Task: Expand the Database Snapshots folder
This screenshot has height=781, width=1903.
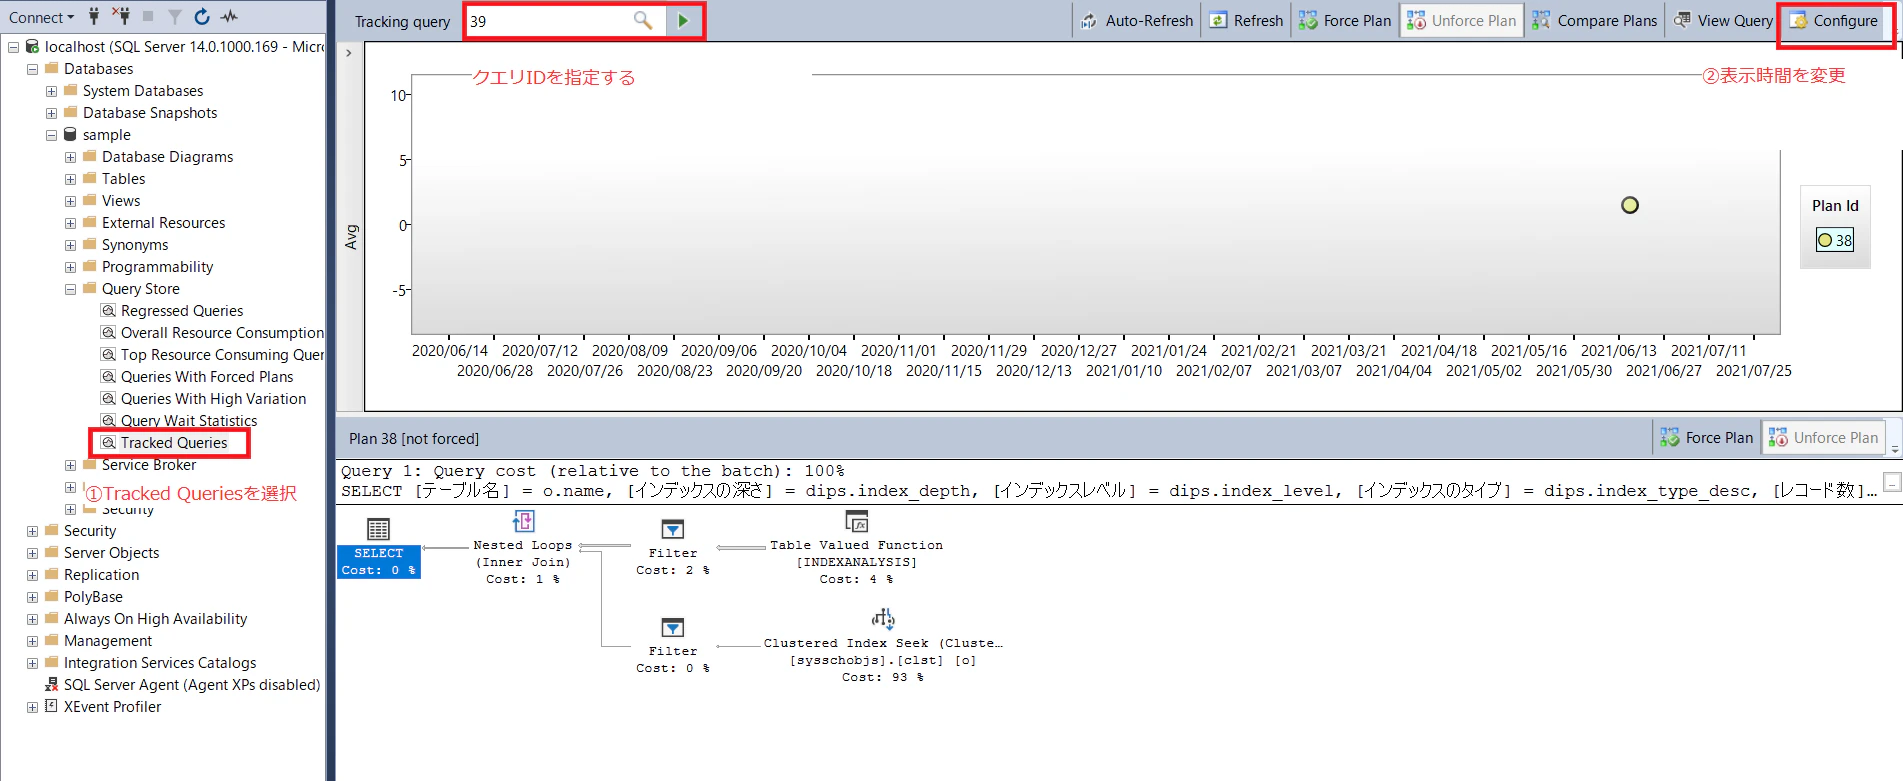Action: pyautogui.click(x=51, y=113)
